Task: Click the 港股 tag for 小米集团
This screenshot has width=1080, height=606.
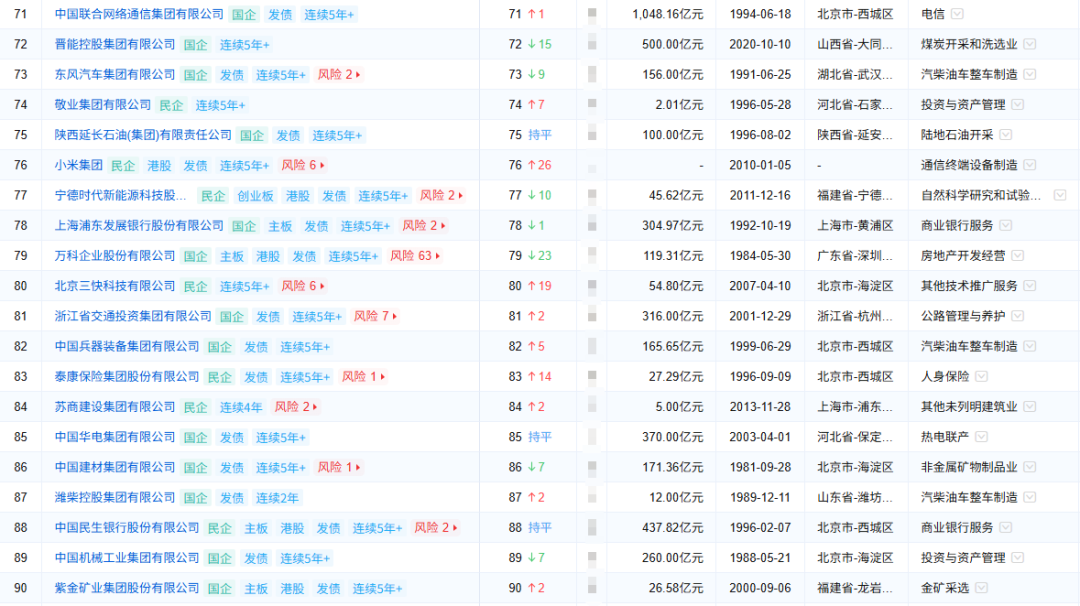Action: [x=159, y=166]
